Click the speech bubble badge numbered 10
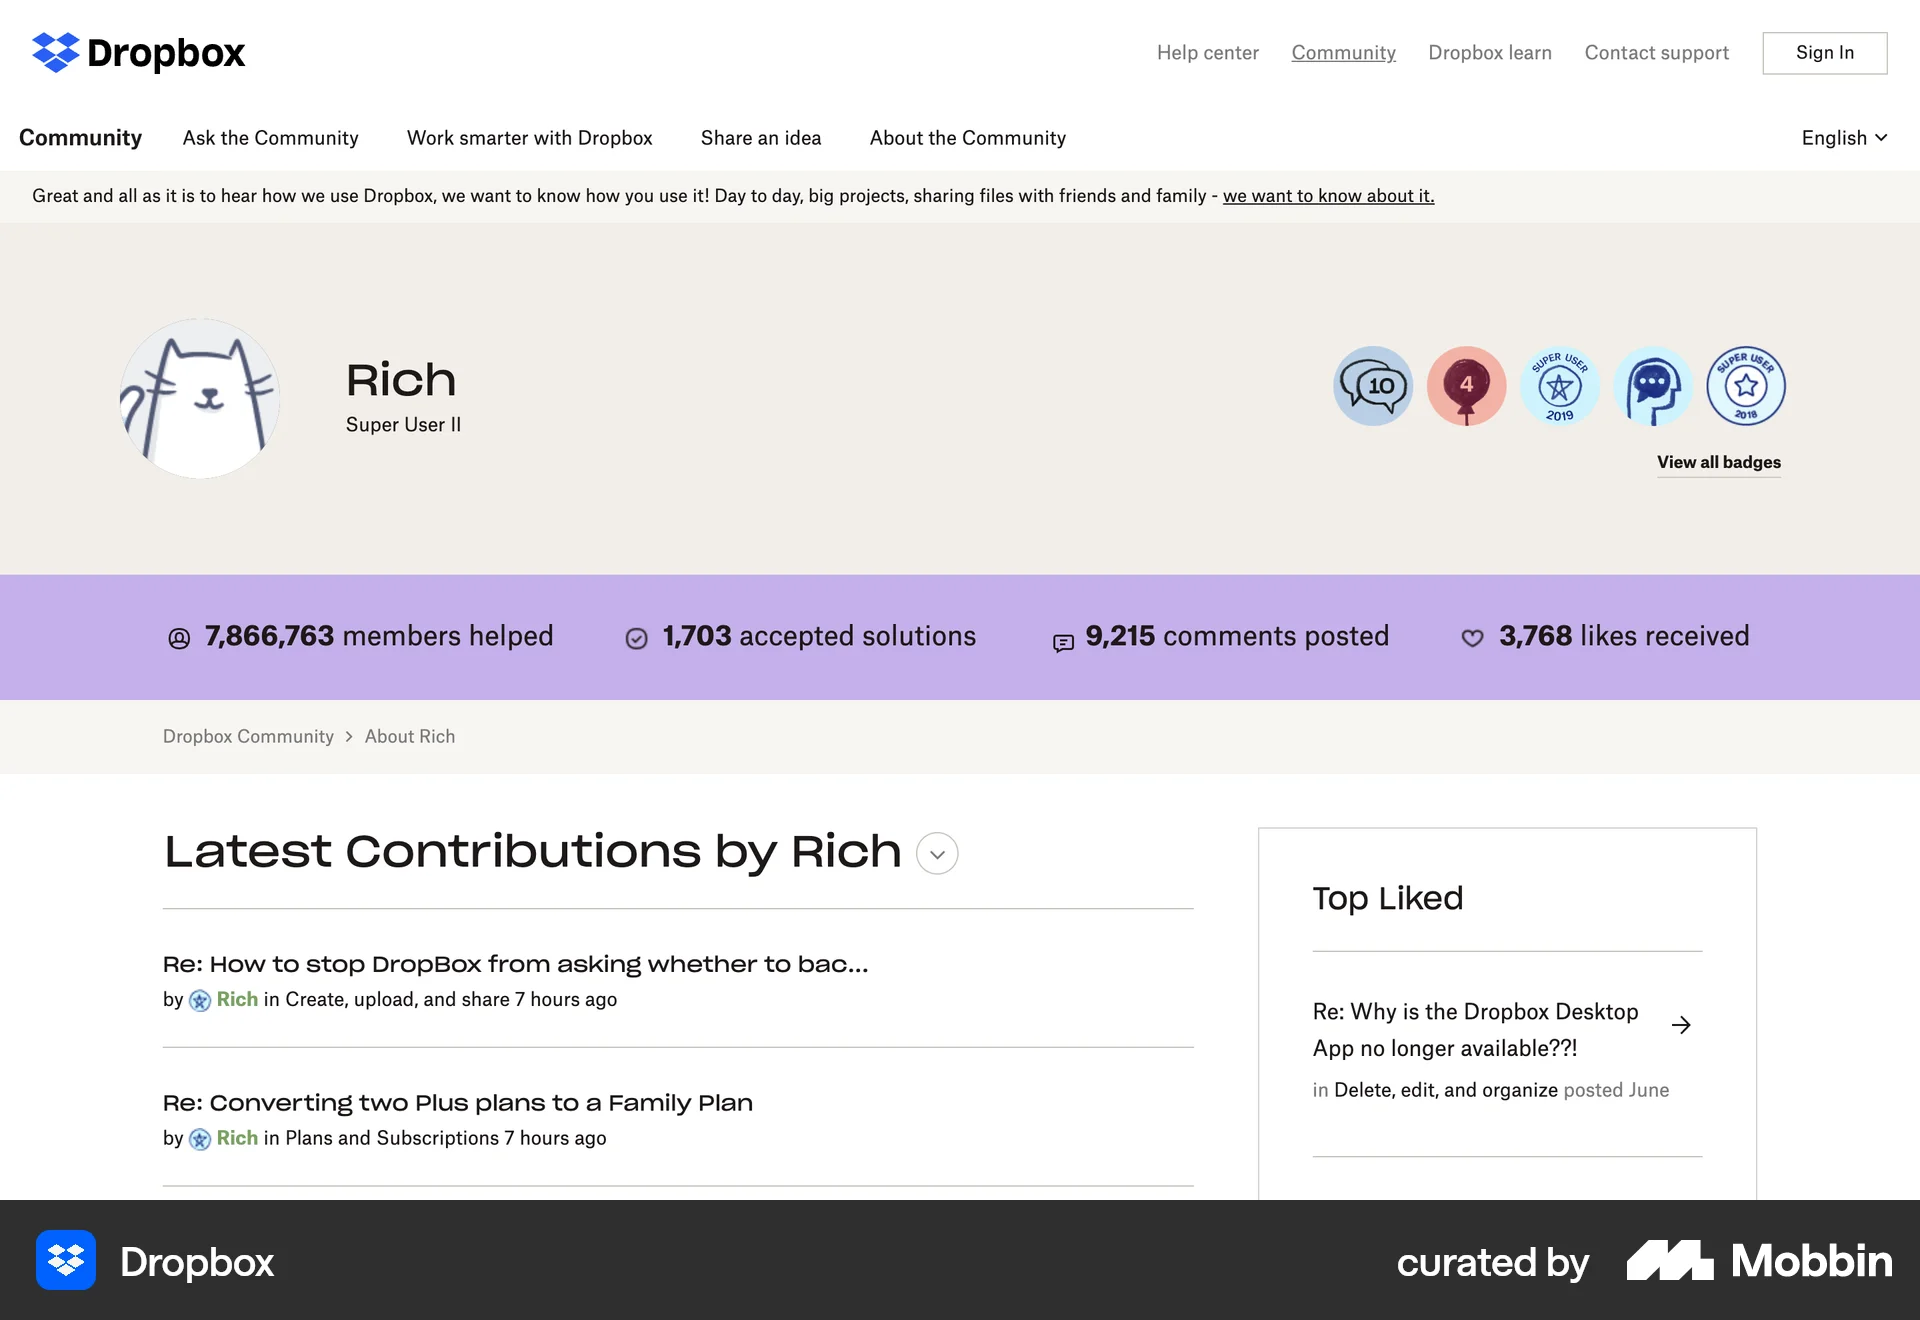The width and height of the screenshot is (1920, 1320). [1373, 386]
